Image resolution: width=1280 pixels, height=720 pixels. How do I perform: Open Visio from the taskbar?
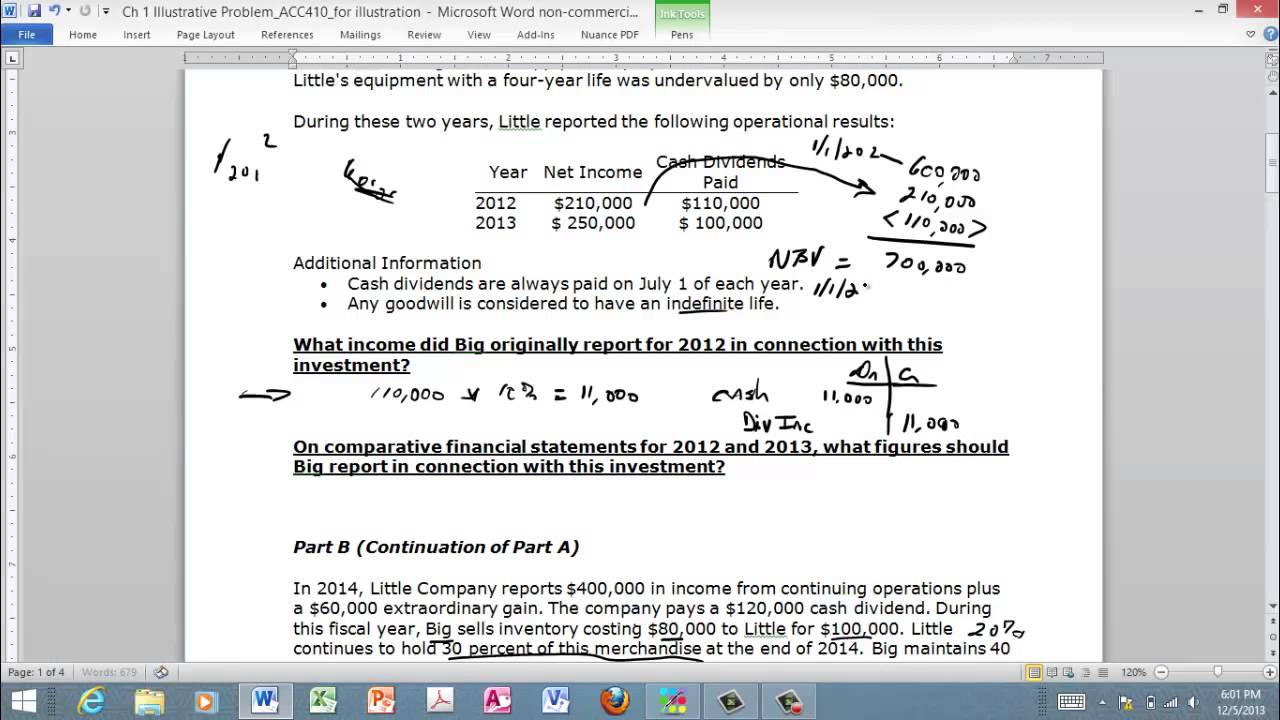(555, 701)
